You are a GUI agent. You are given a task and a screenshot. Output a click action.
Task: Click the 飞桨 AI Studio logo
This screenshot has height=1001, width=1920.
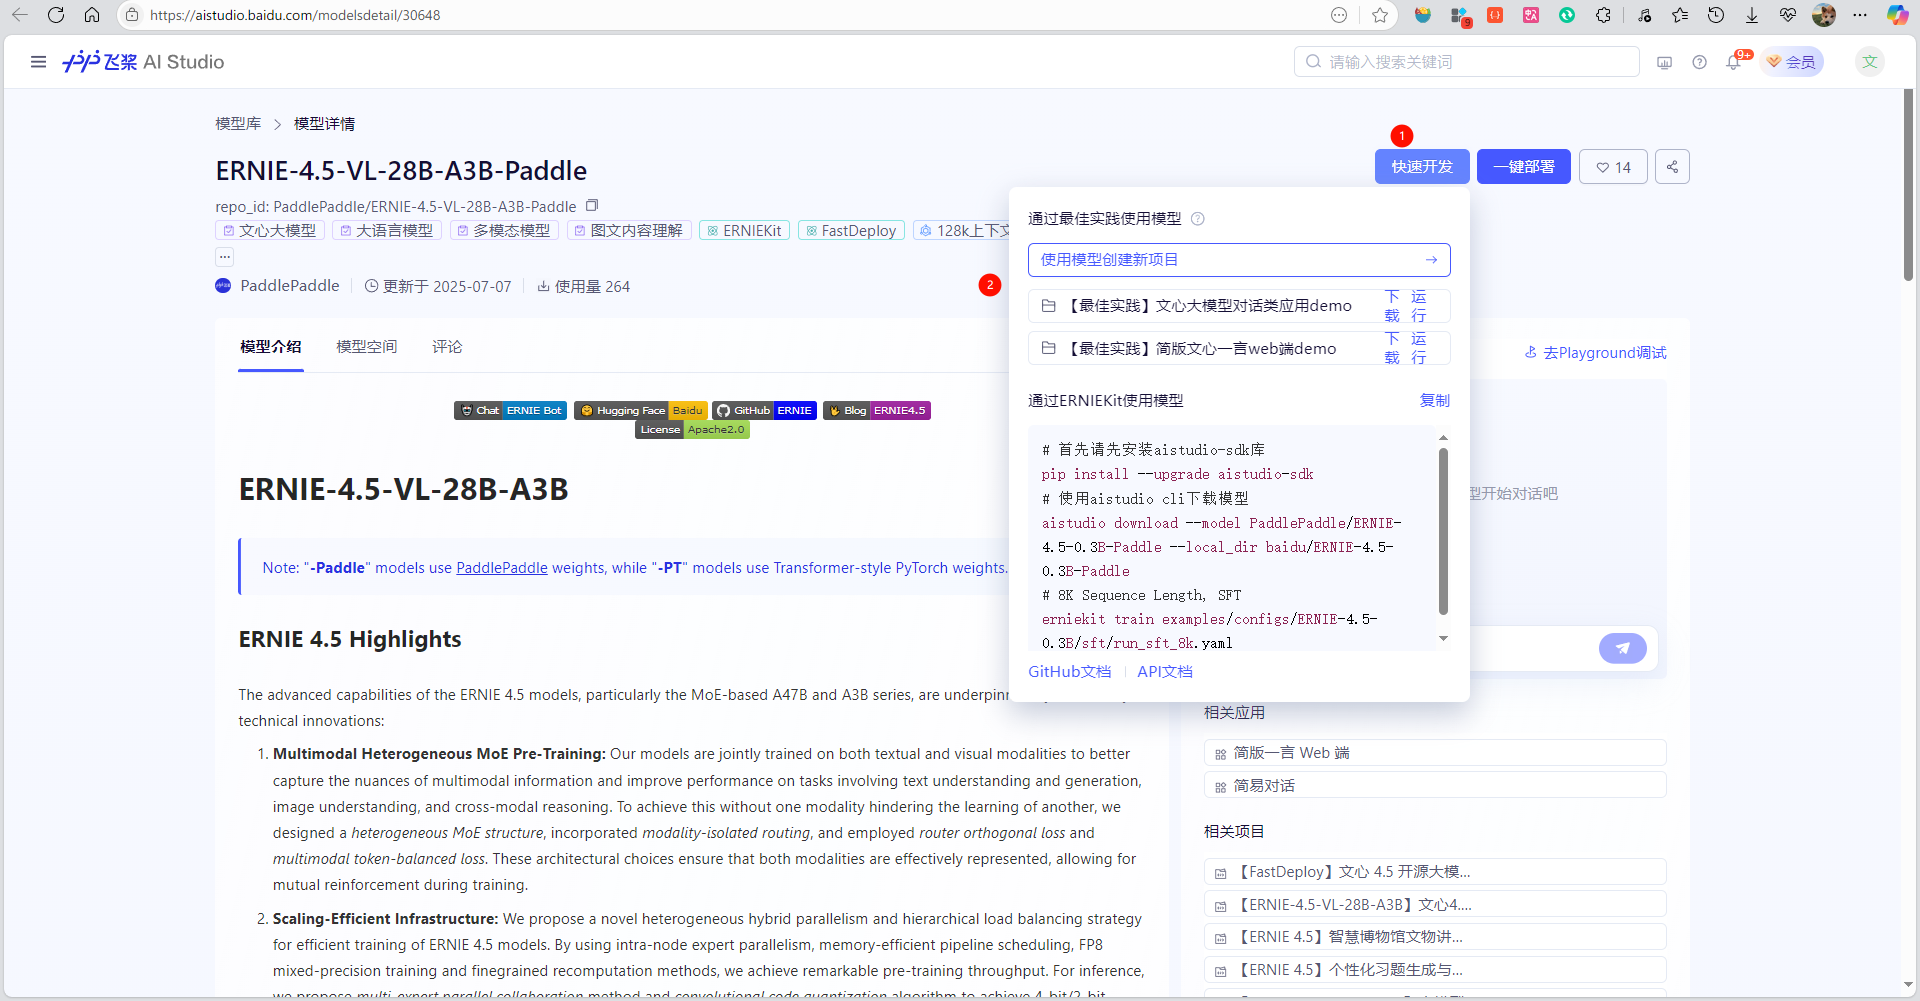click(143, 62)
